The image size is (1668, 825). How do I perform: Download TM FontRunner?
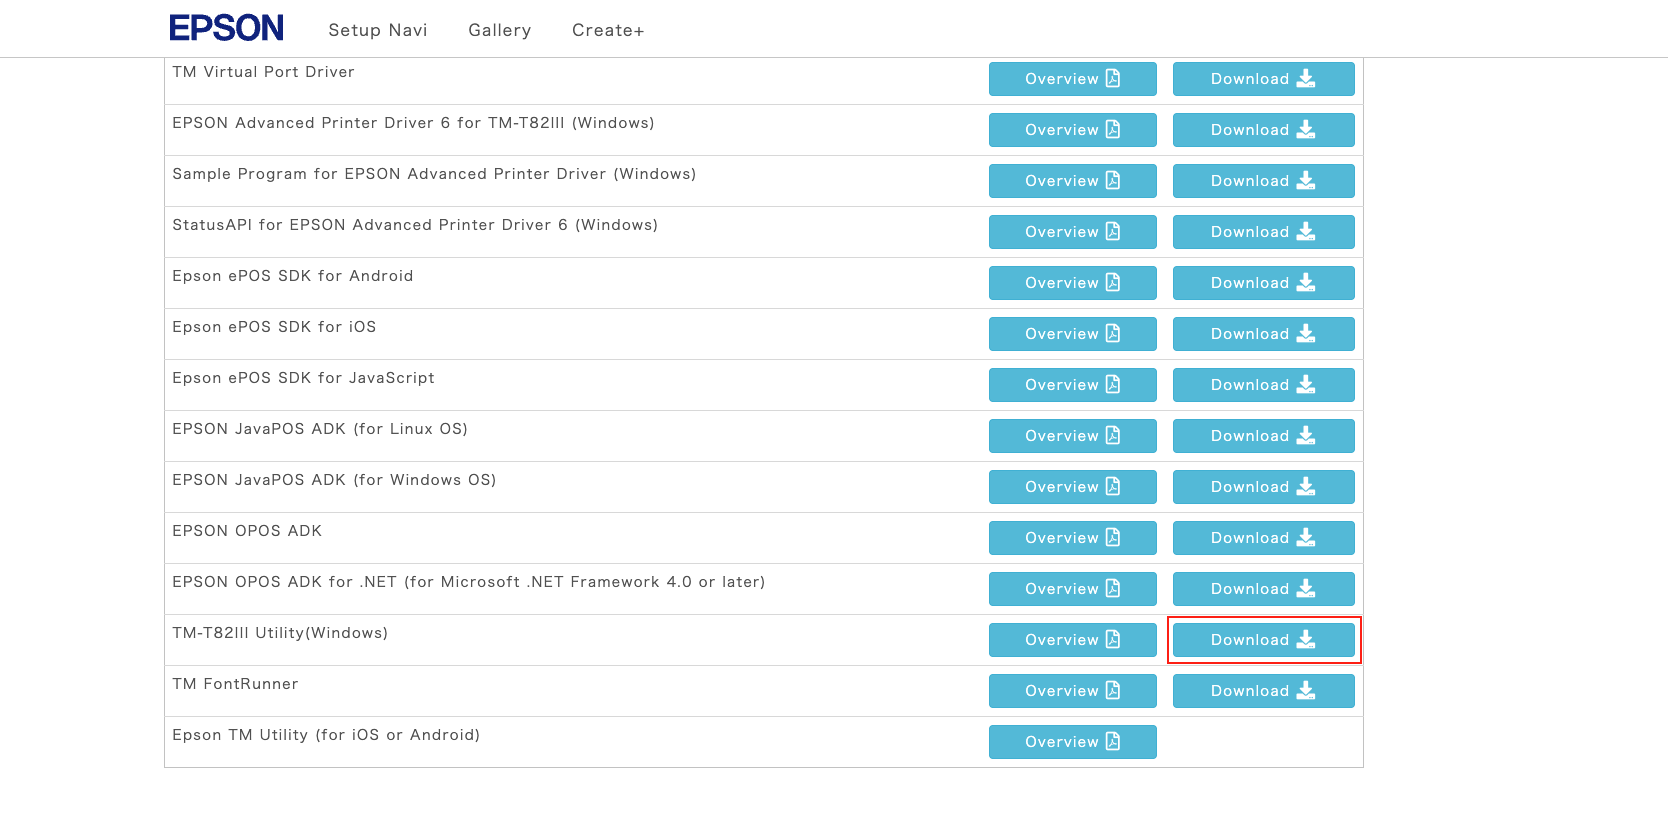[1264, 691]
